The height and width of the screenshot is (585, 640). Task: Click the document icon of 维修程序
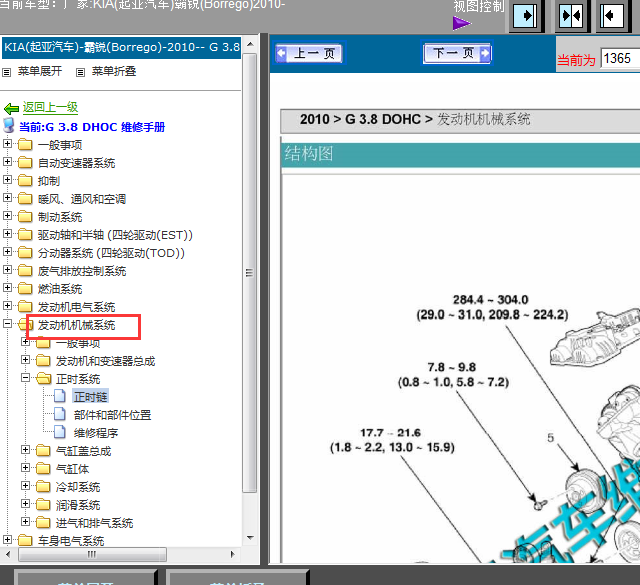[60, 432]
